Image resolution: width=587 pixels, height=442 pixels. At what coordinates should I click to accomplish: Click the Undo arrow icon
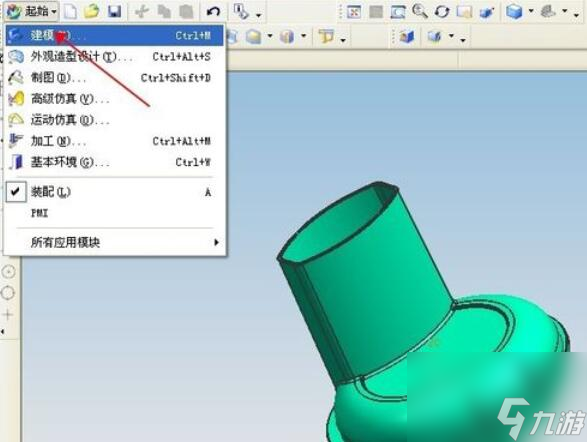[213, 12]
